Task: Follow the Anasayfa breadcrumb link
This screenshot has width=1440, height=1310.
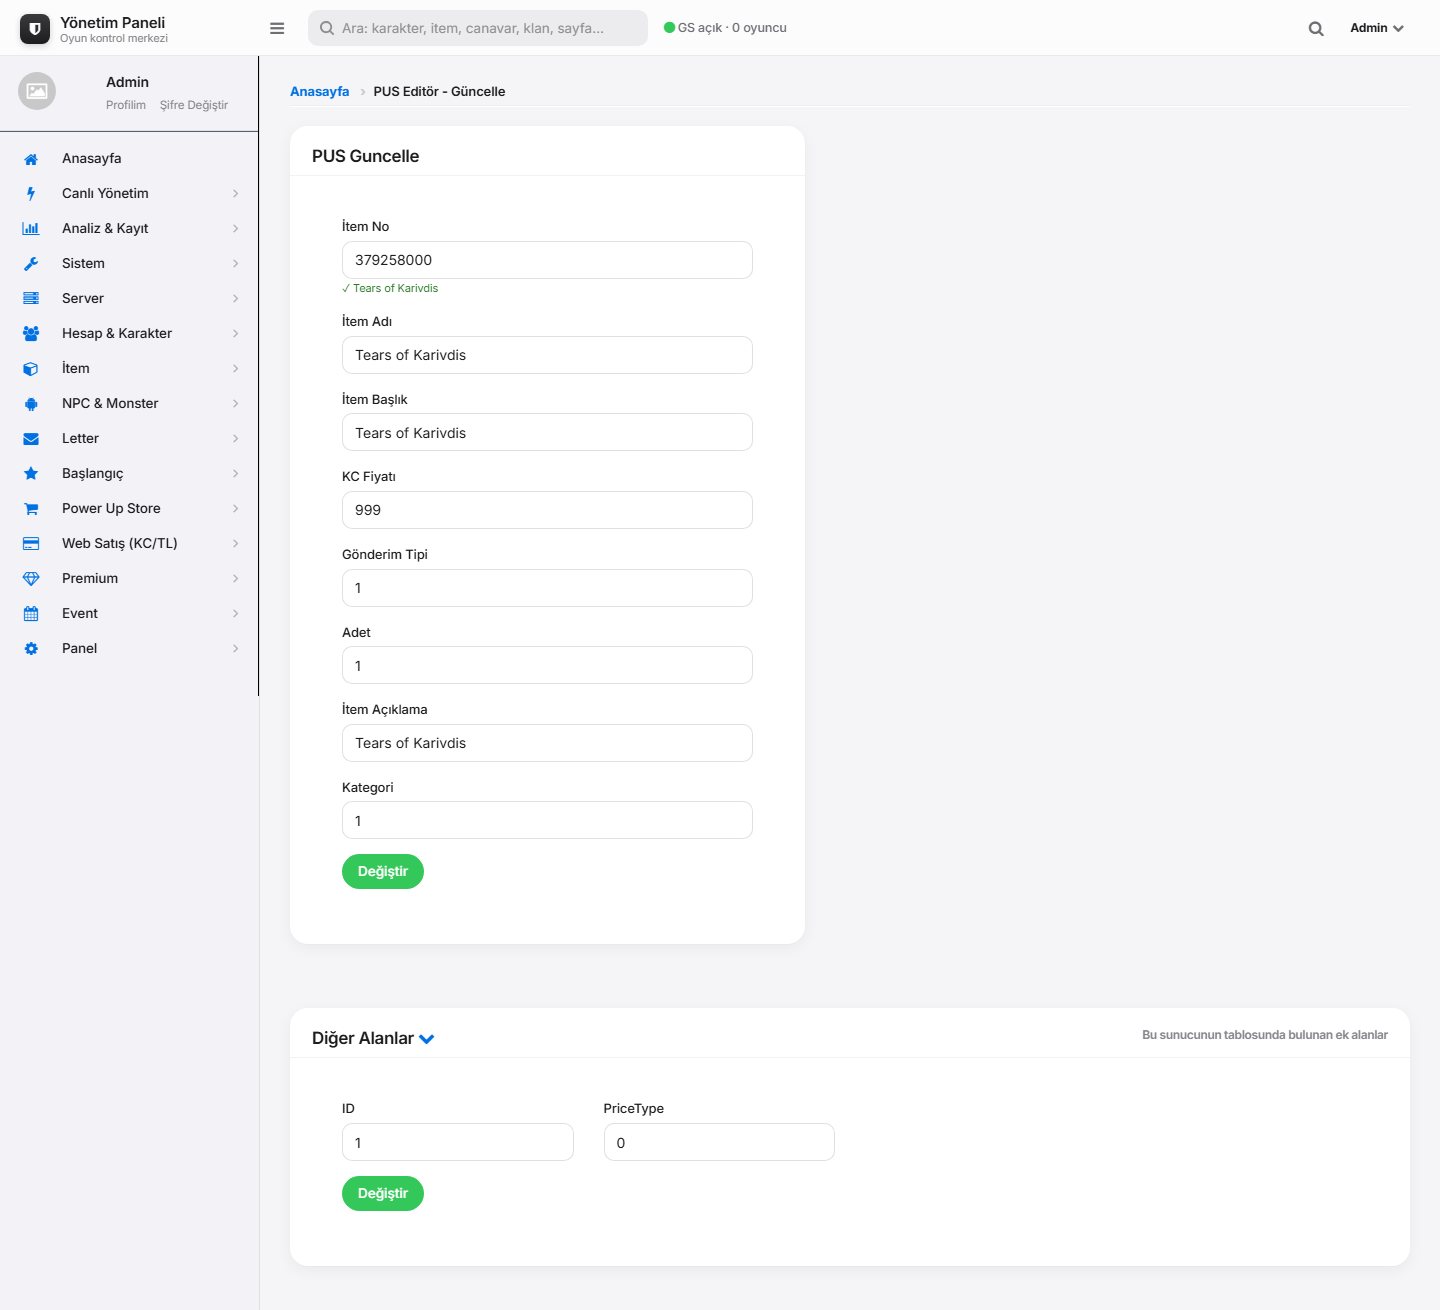Action: tap(320, 91)
